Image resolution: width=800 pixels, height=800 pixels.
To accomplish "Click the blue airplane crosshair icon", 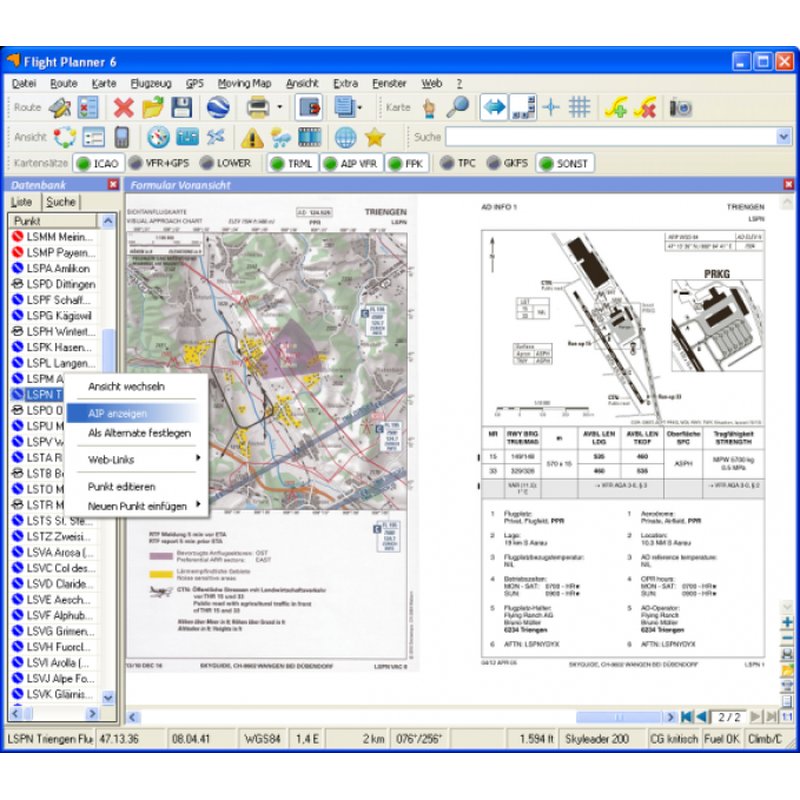I will 551,108.
